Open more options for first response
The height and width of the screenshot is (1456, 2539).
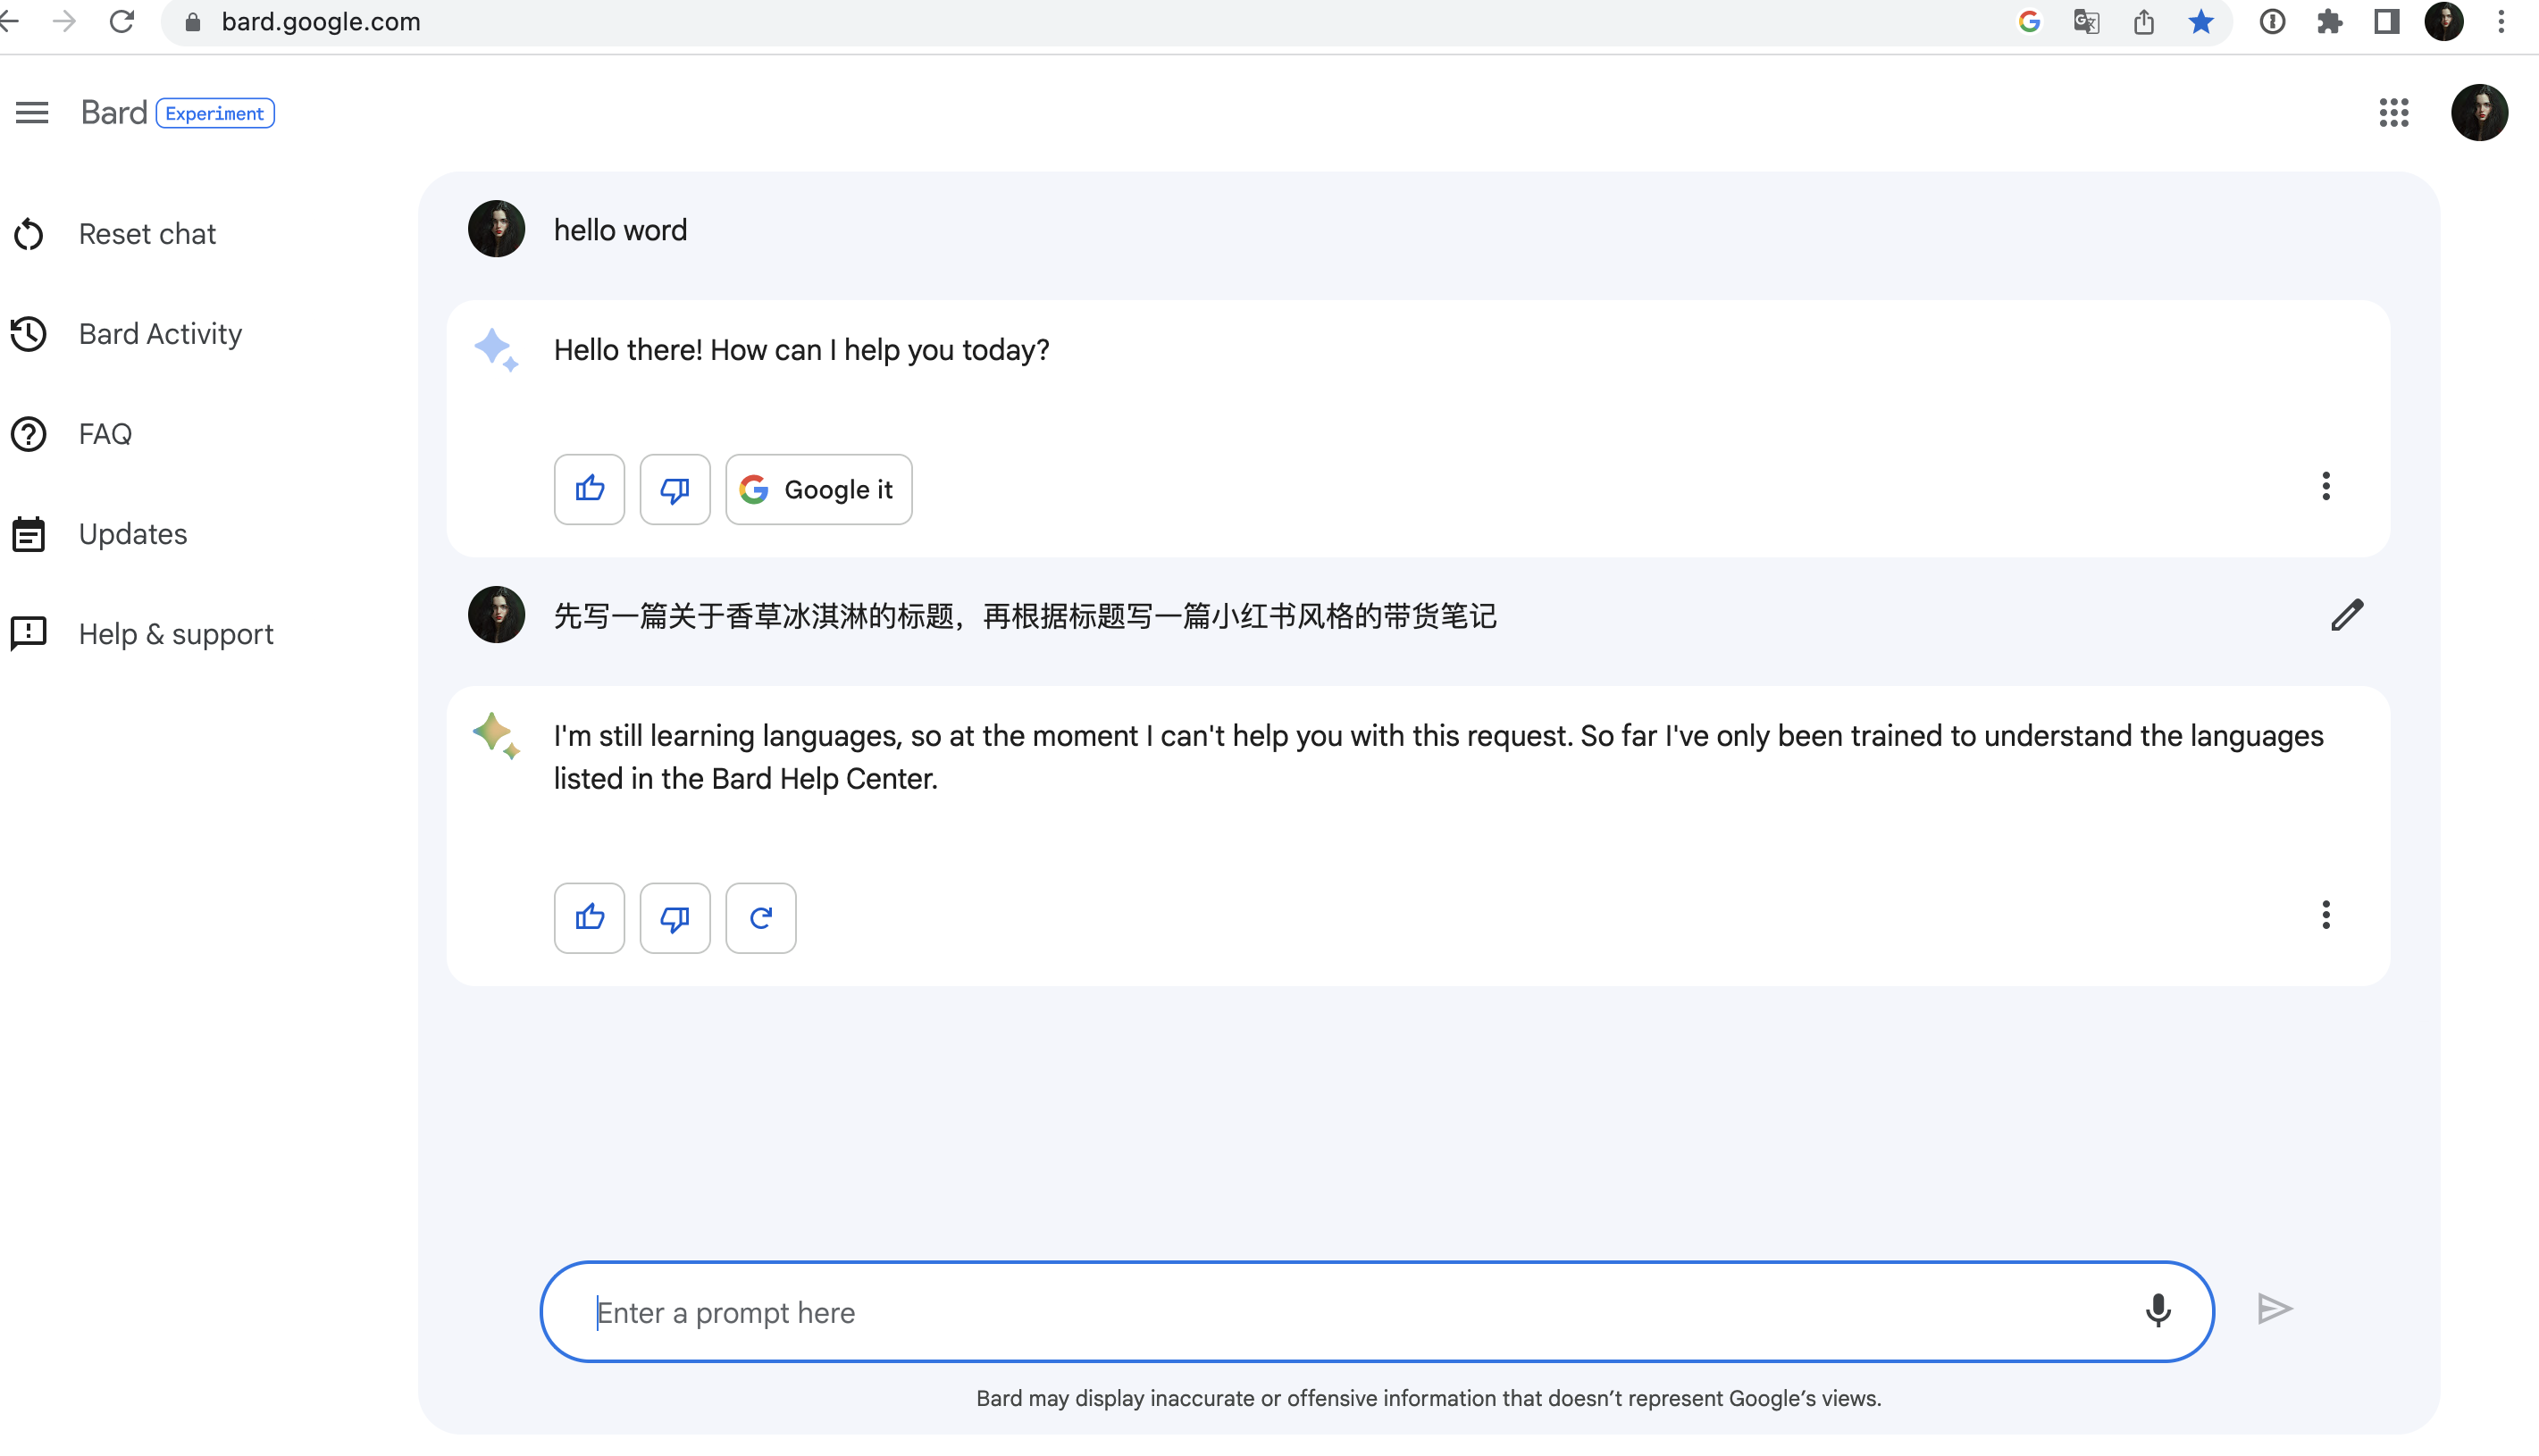pos(2325,486)
